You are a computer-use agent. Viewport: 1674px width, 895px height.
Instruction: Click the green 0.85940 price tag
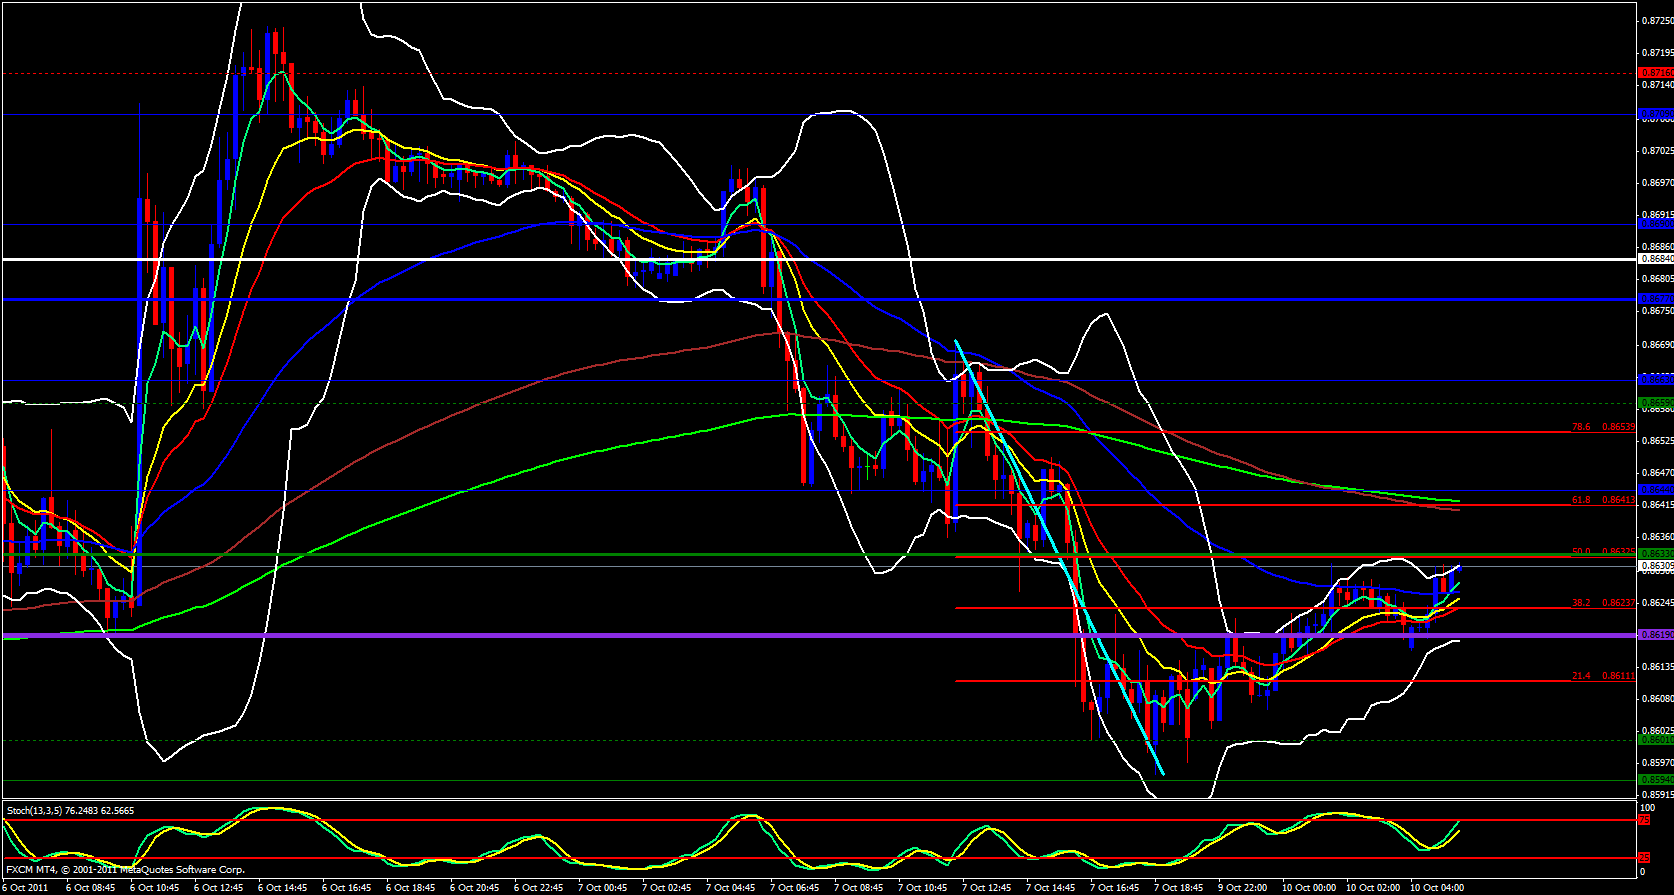(1656, 780)
